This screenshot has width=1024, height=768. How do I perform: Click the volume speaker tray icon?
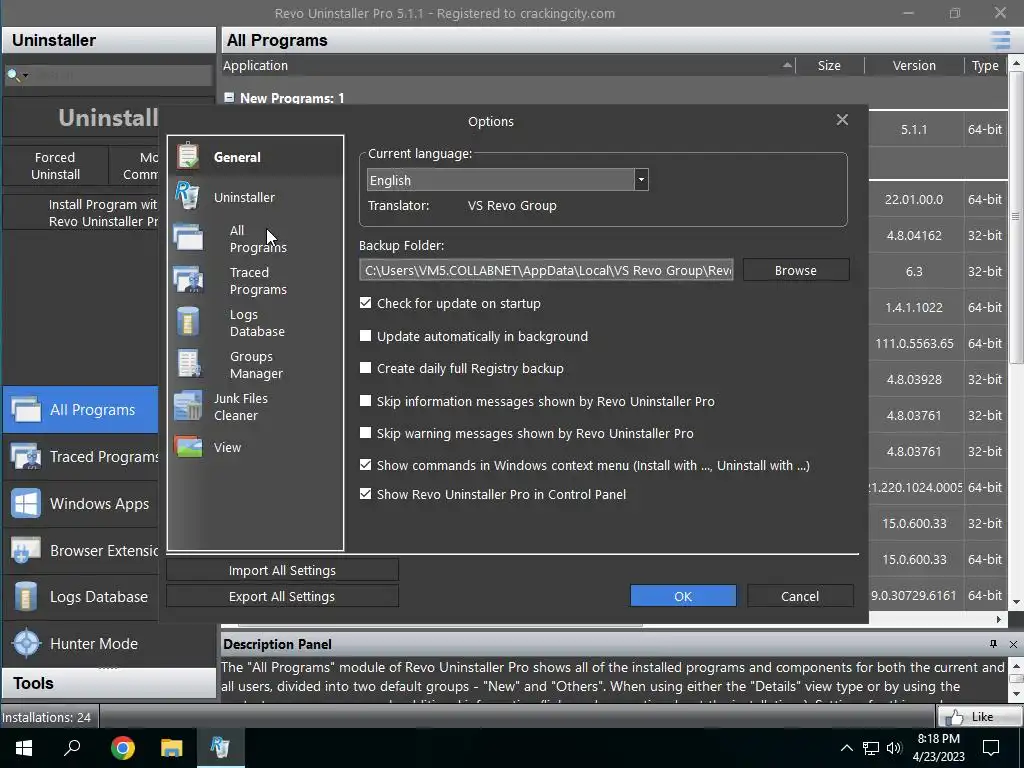click(894, 748)
